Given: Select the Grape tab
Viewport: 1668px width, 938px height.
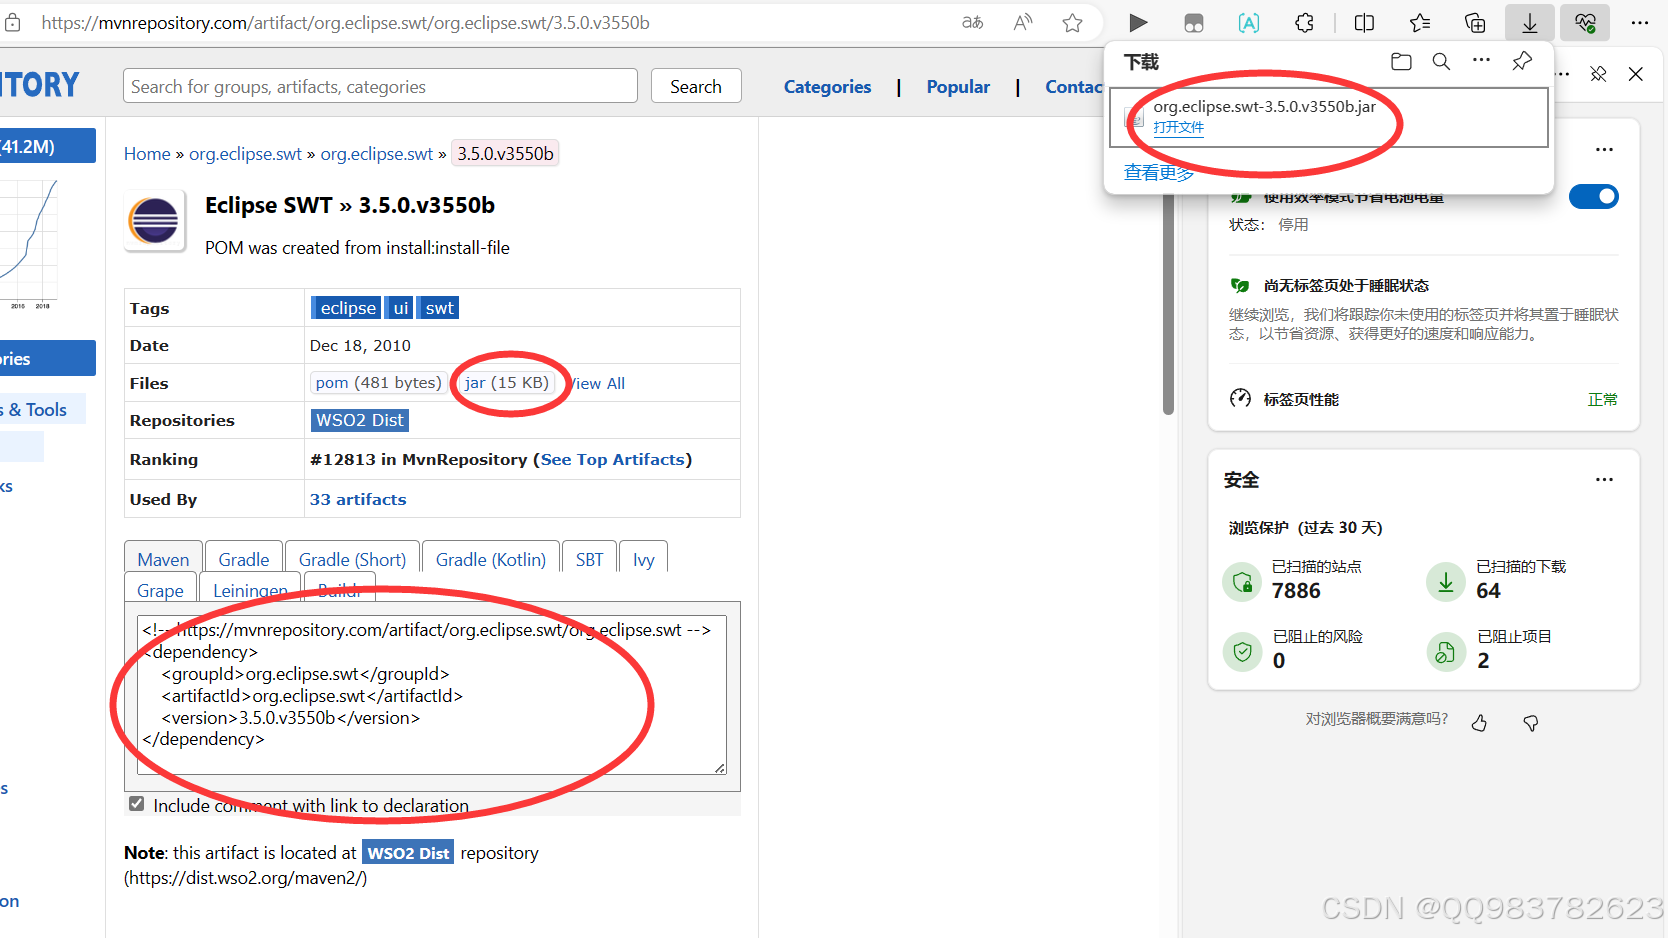Looking at the screenshot, I should [x=160, y=590].
